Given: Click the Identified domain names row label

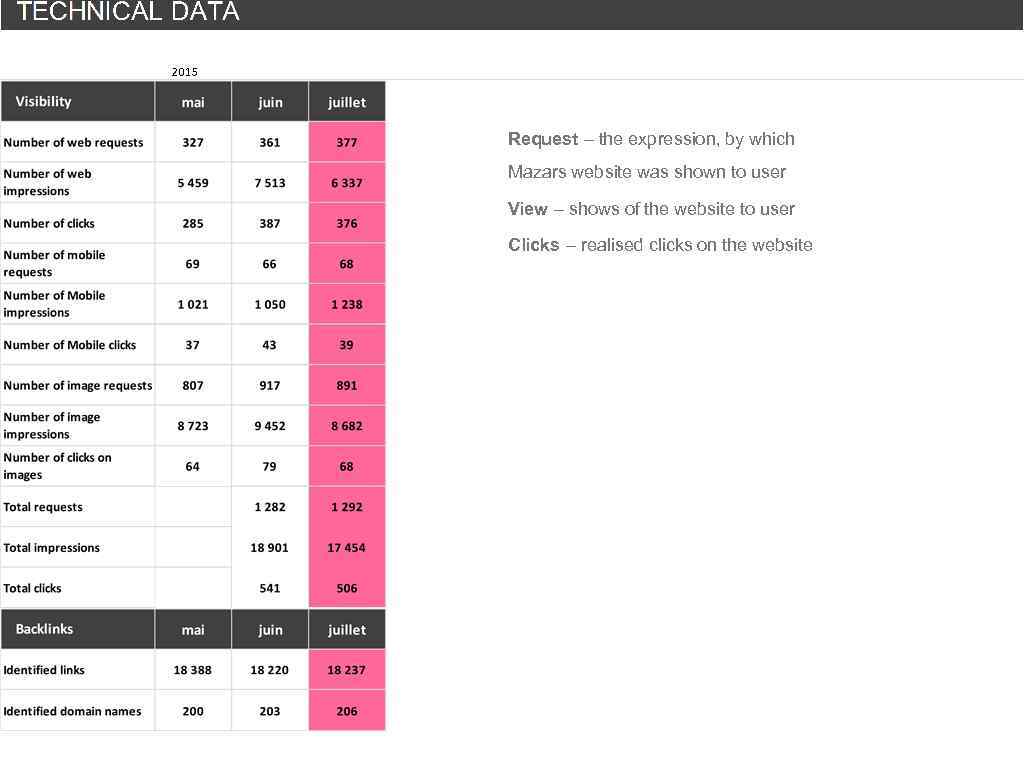Looking at the screenshot, I should pyautogui.click(x=71, y=711).
